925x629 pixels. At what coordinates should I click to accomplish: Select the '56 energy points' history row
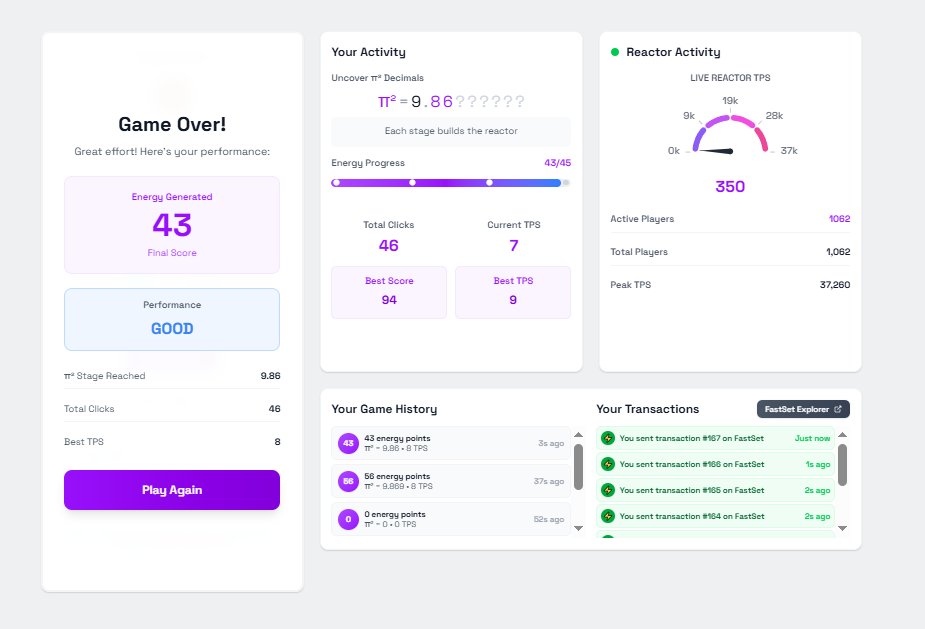451,481
